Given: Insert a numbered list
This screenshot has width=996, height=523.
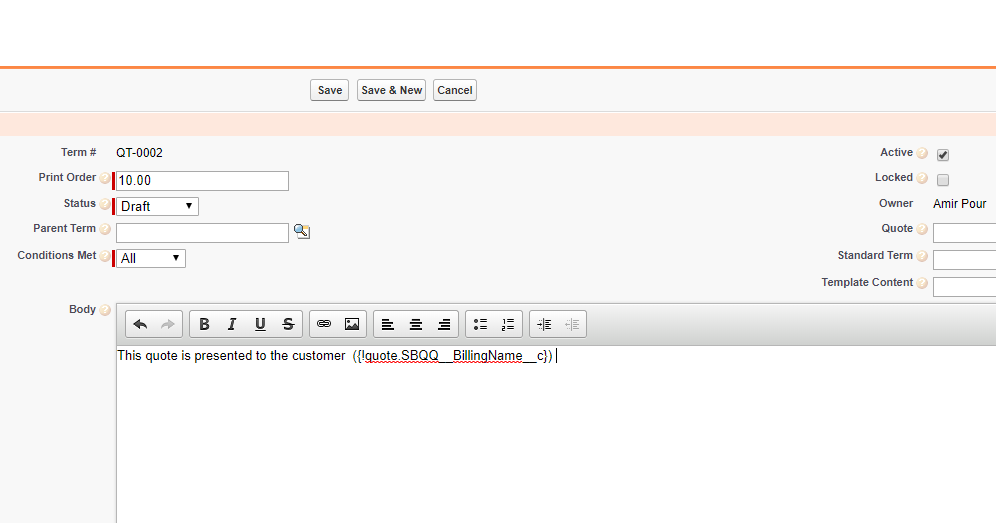Looking at the screenshot, I should point(508,325).
